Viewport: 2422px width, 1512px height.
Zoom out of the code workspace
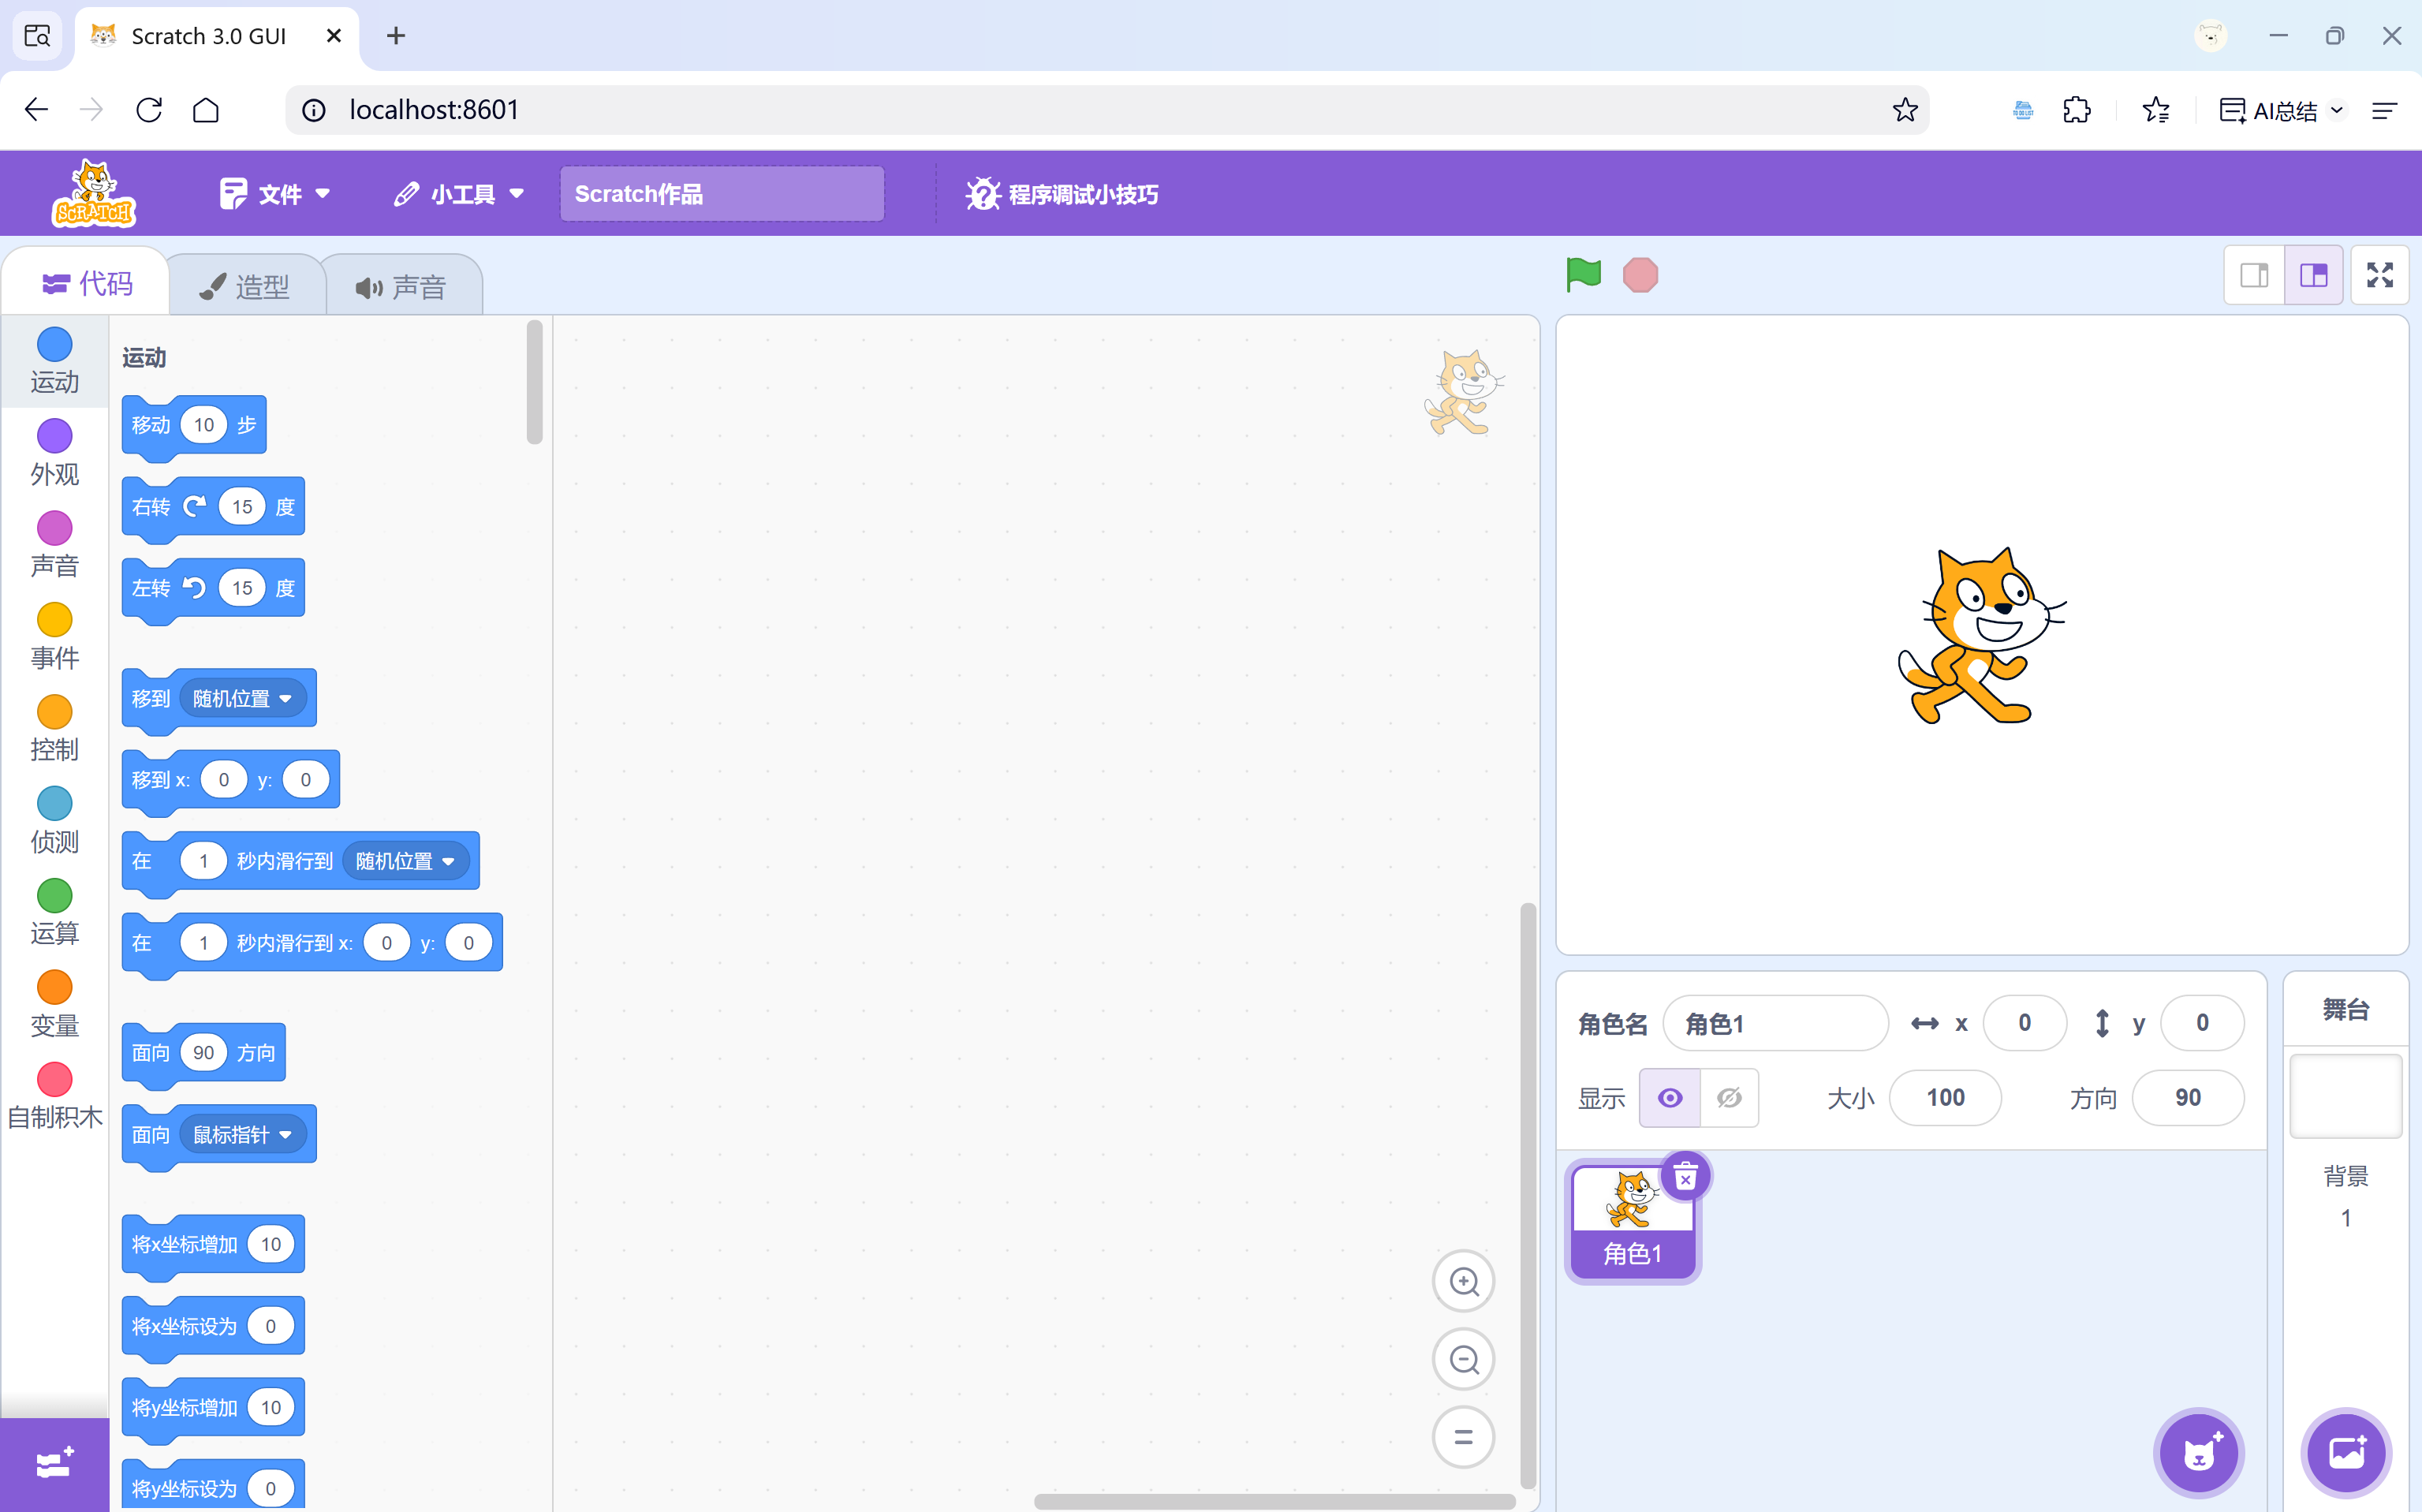[x=1463, y=1359]
